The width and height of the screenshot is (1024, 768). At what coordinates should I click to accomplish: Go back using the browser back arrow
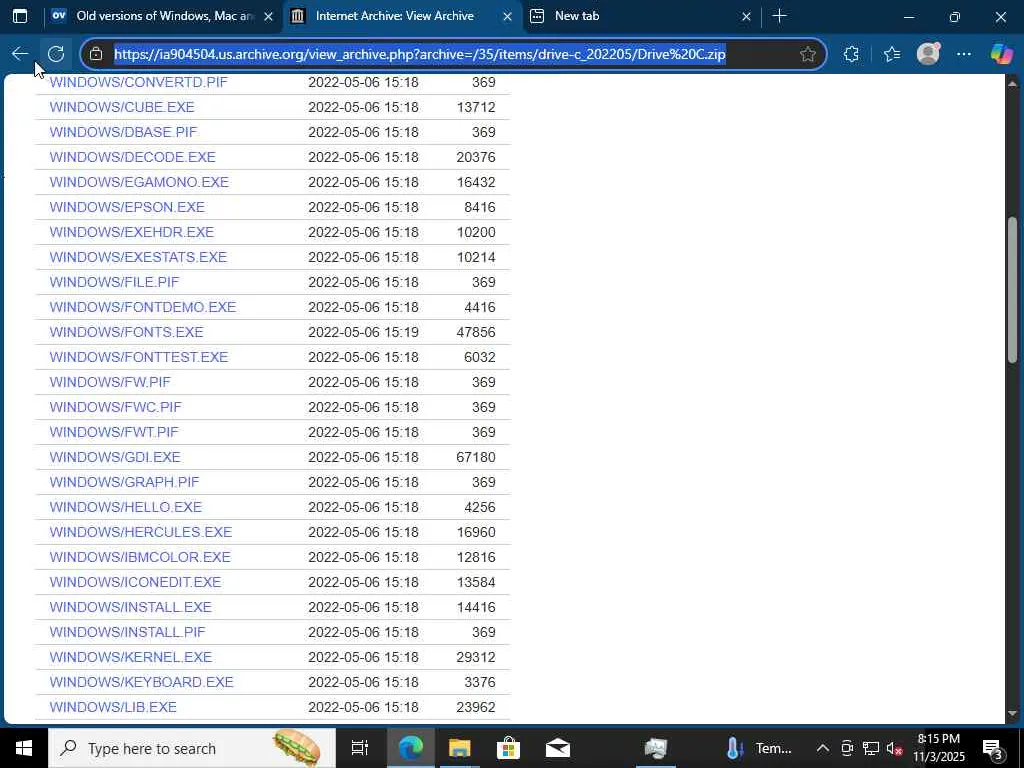pos(20,54)
